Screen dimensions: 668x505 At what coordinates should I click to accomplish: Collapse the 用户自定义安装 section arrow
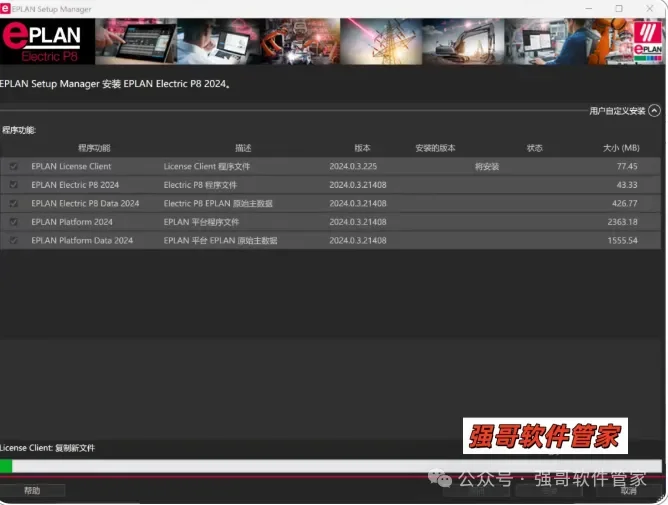(x=654, y=111)
